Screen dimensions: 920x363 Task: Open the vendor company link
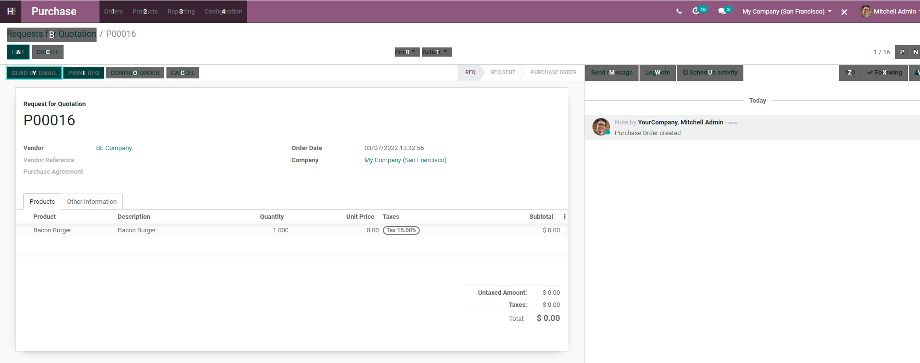(x=114, y=148)
